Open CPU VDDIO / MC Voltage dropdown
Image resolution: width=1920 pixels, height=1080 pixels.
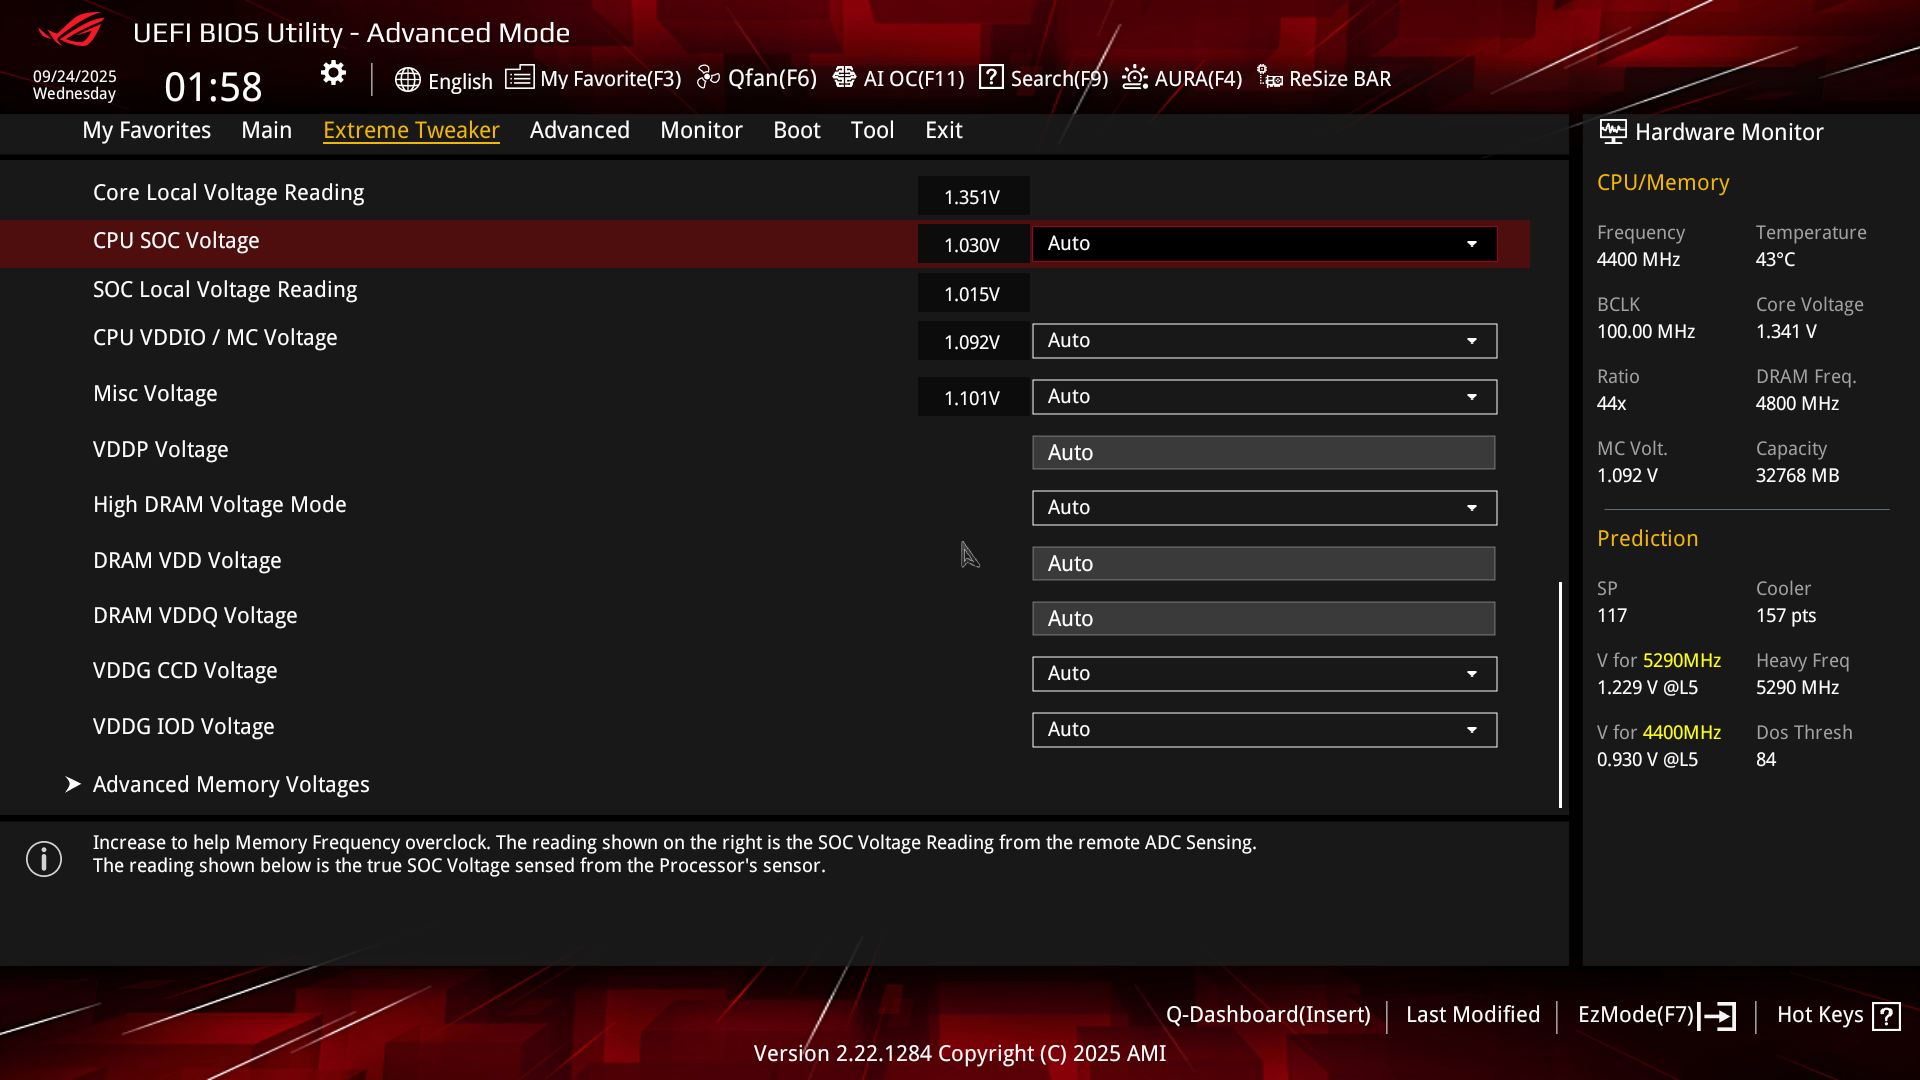point(1264,341)
